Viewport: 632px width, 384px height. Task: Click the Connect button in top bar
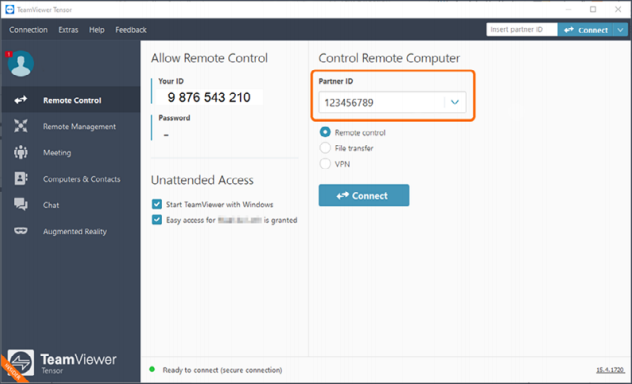(x=586, y=29)
